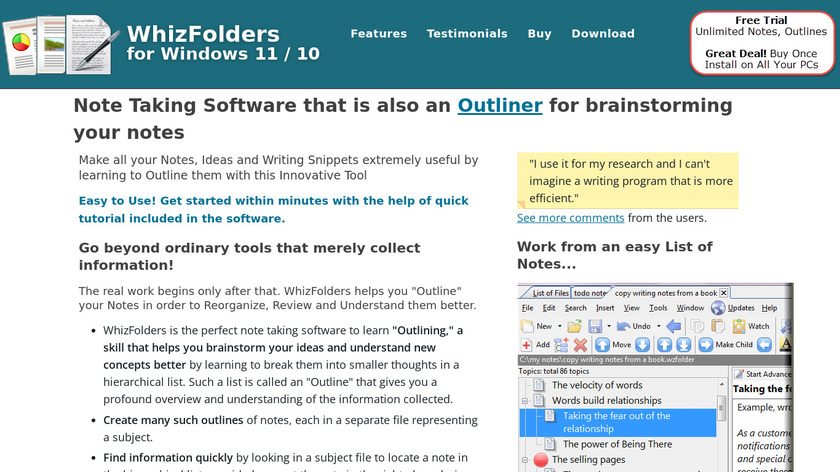The height and width of the screenshot is (472, 840).
Task: Select the copy writing notes tab
Action: click(665, 293)
